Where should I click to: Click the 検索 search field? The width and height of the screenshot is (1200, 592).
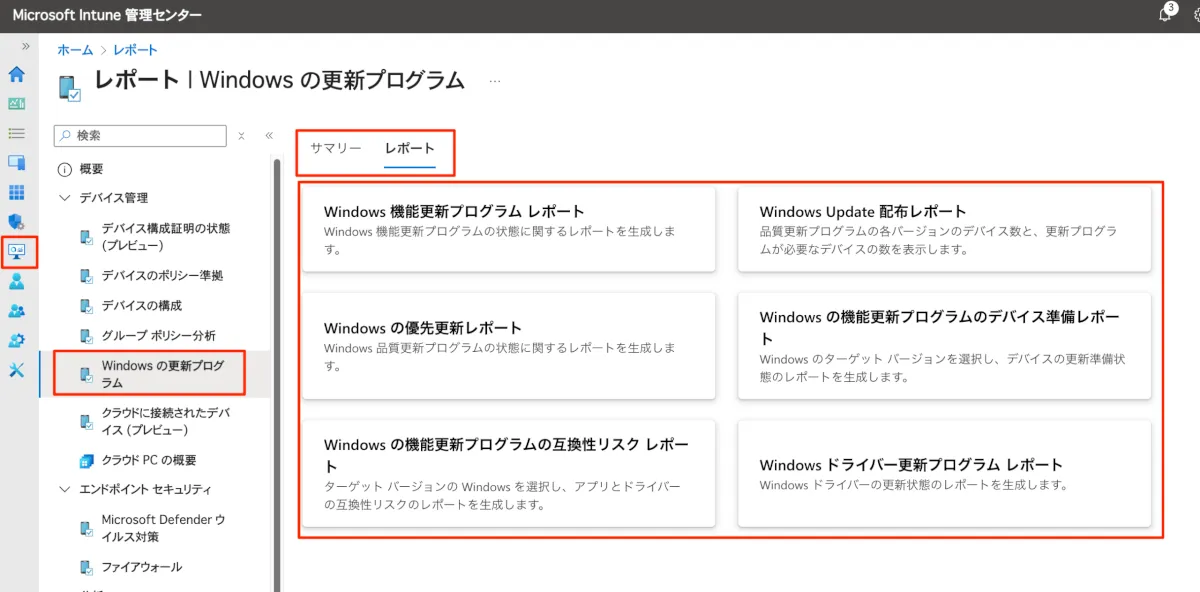(x=140, y=136)
